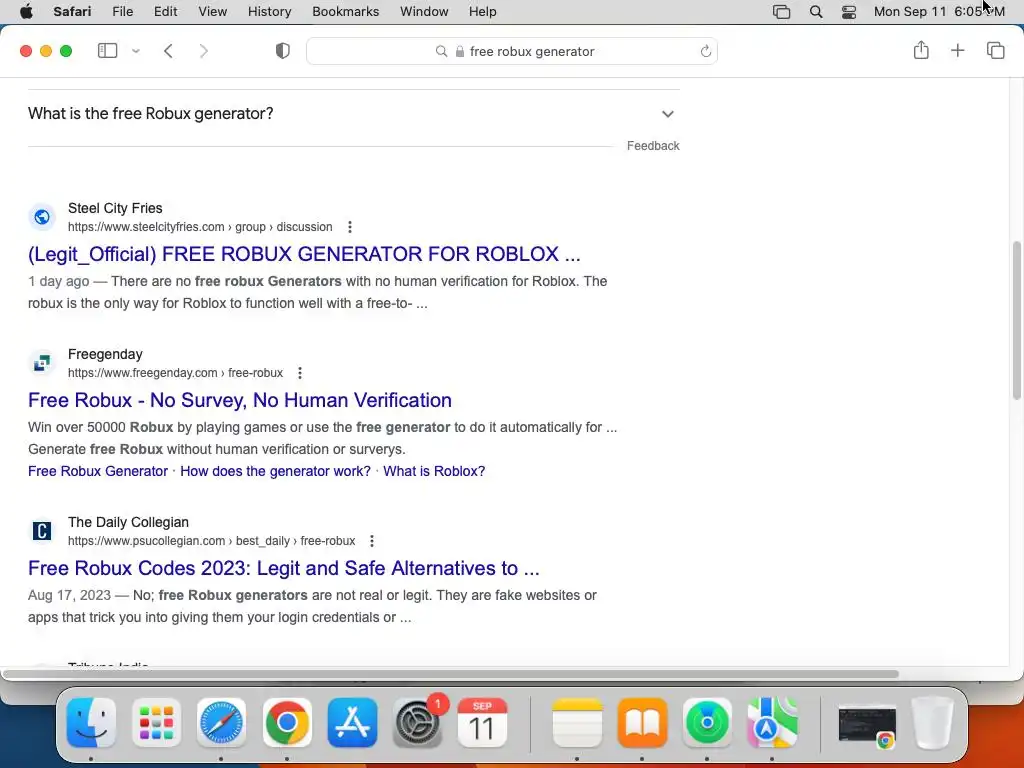This screenshot has height=768, width=1024.
Task: Open the Edit menu
Action: point(165,11)
